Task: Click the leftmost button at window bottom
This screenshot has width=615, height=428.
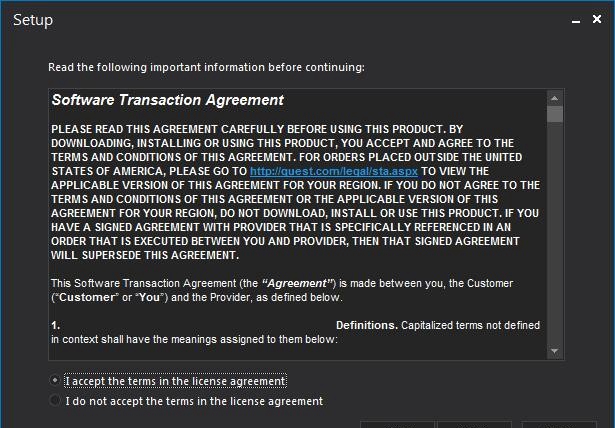Action: [397, 425]
